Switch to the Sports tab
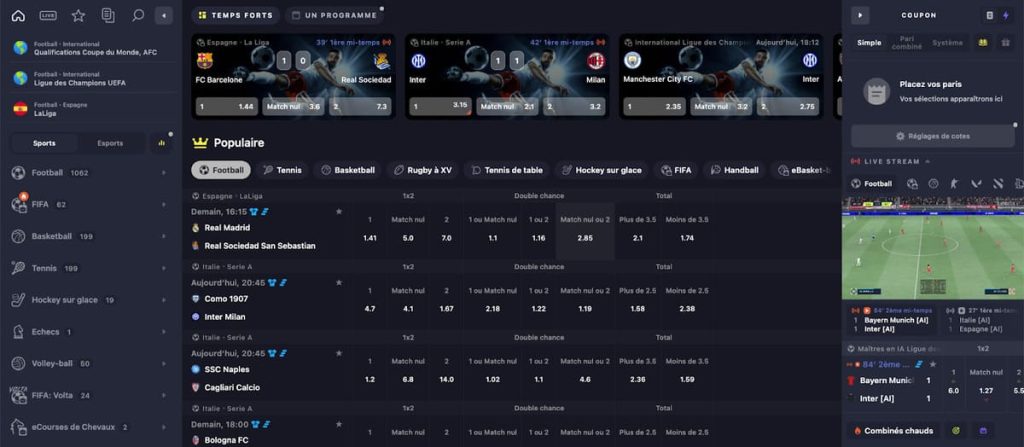The height and width of the screenshot is (447, 1024). [44, 143]
